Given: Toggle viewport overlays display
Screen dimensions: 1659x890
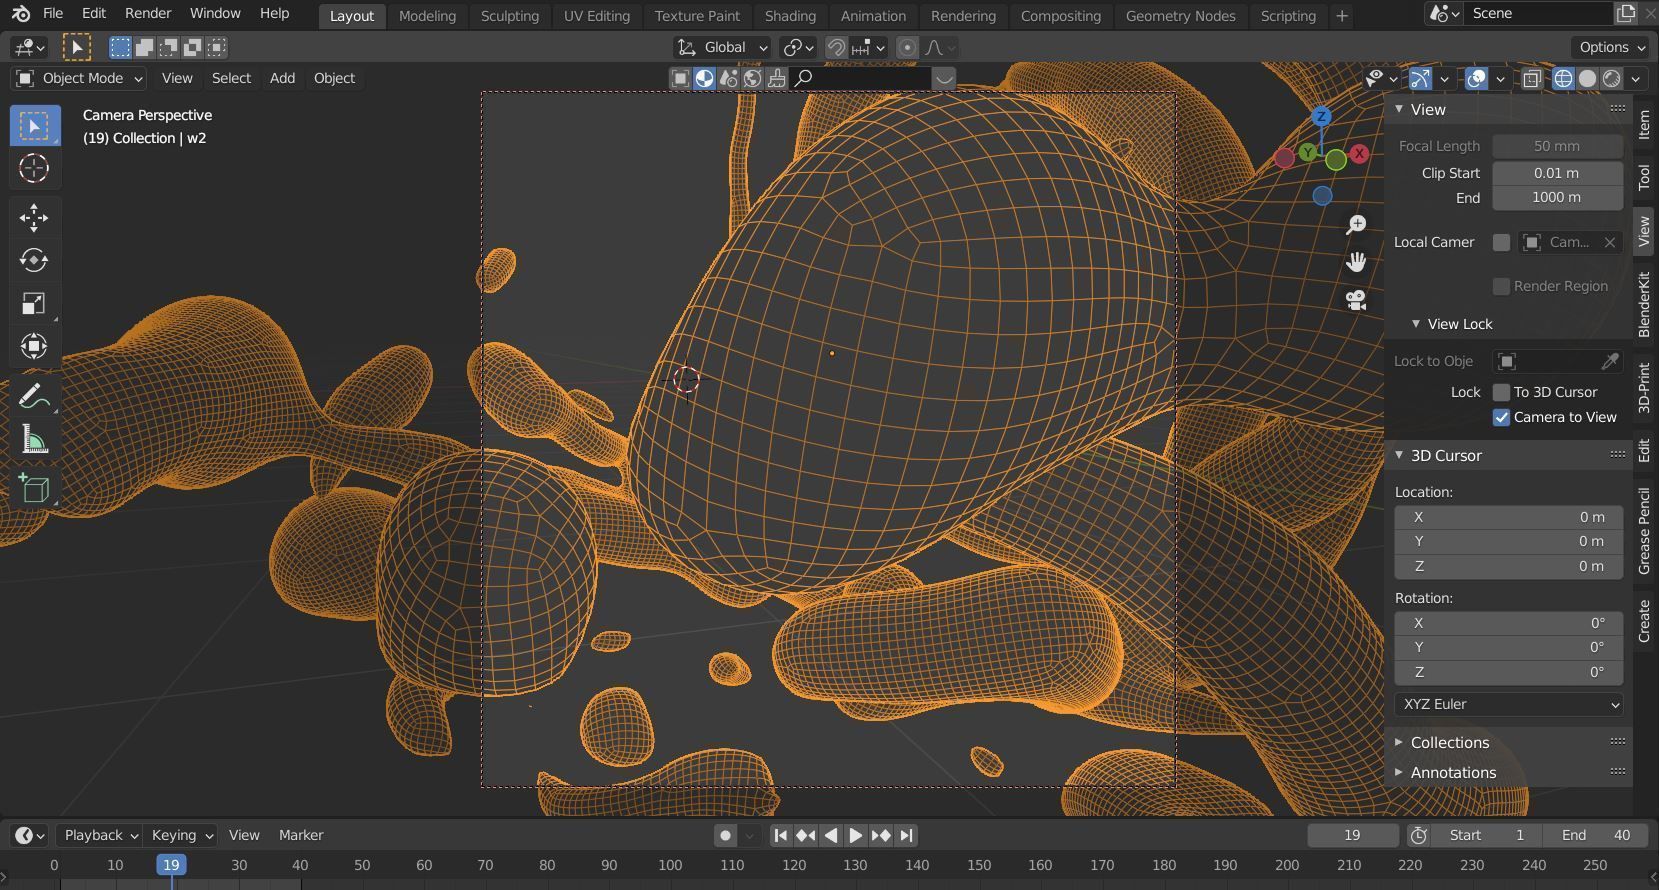Looking at the screenshot, I should click(x=1476, y=79).
